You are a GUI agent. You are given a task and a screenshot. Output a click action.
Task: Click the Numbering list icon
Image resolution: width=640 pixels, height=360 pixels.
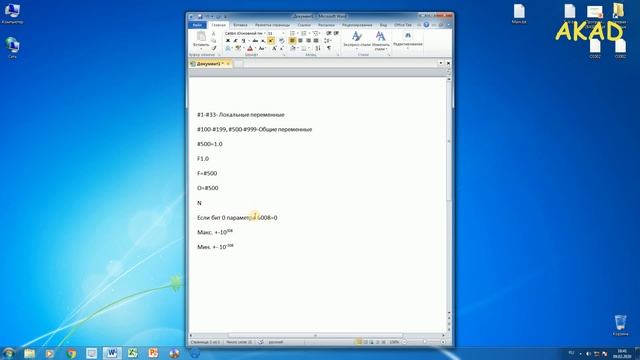[304, 33]
